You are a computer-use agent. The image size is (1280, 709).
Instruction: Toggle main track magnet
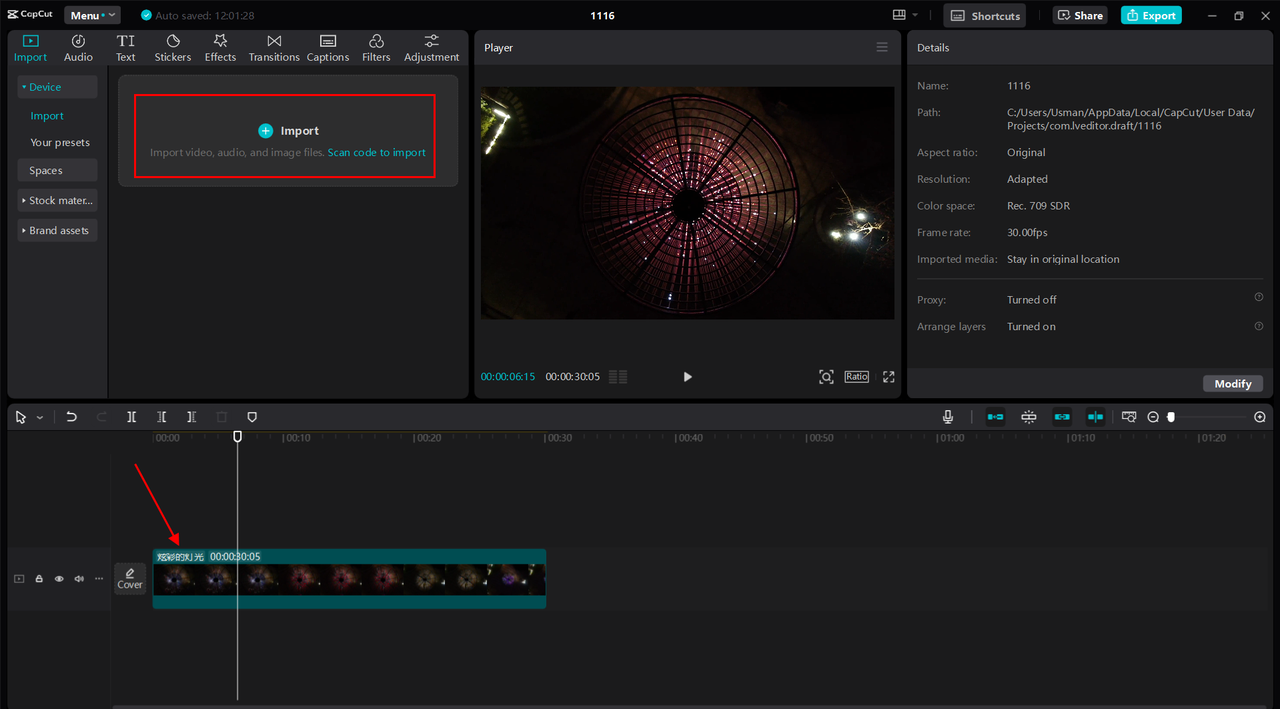tap(996, 417)
